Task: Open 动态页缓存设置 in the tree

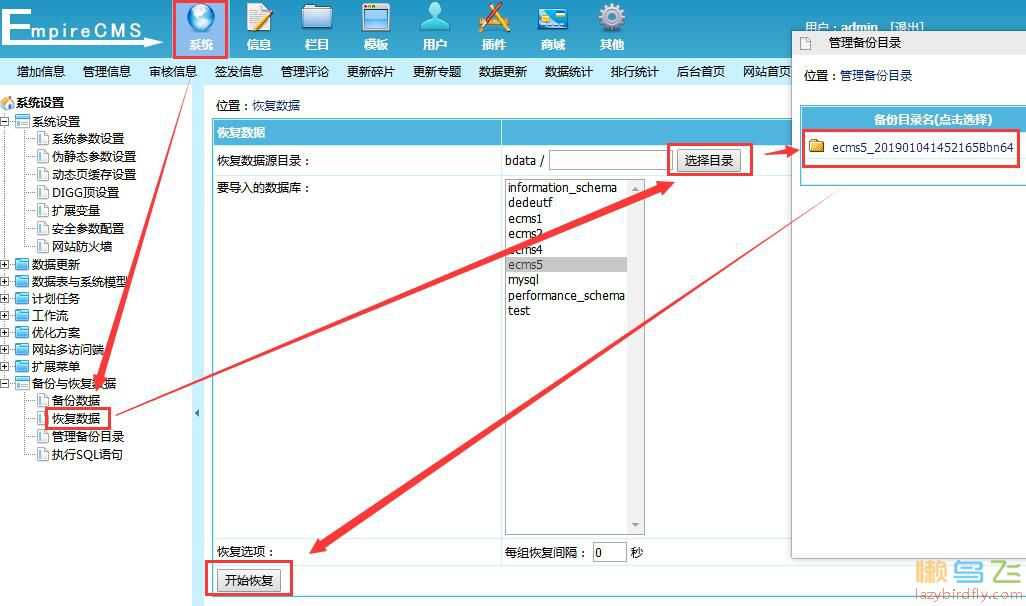Action: click(x=94, y=175)
